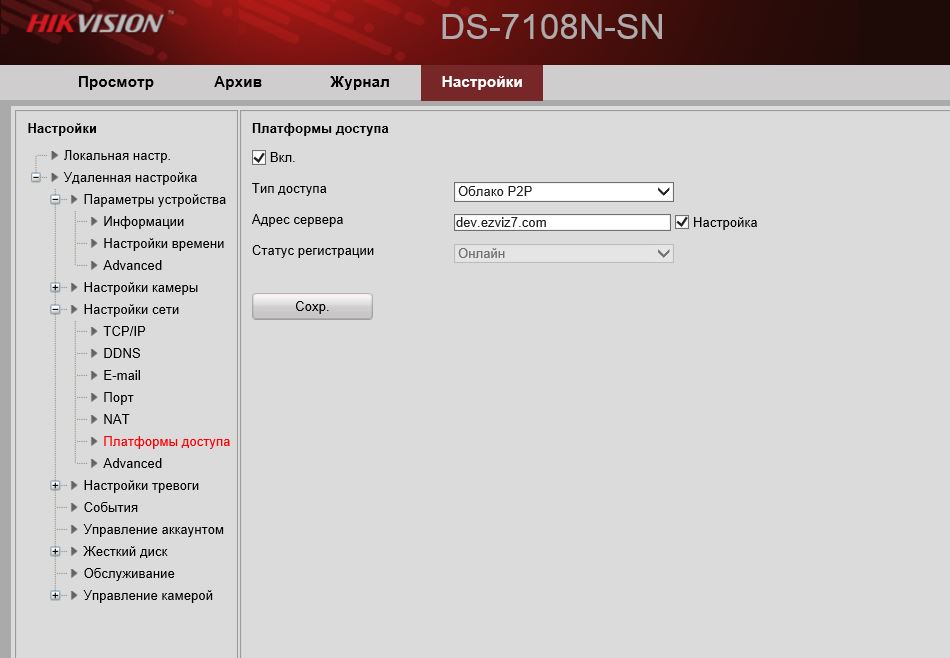Expand the Настройки камеры node

(55, 287)
